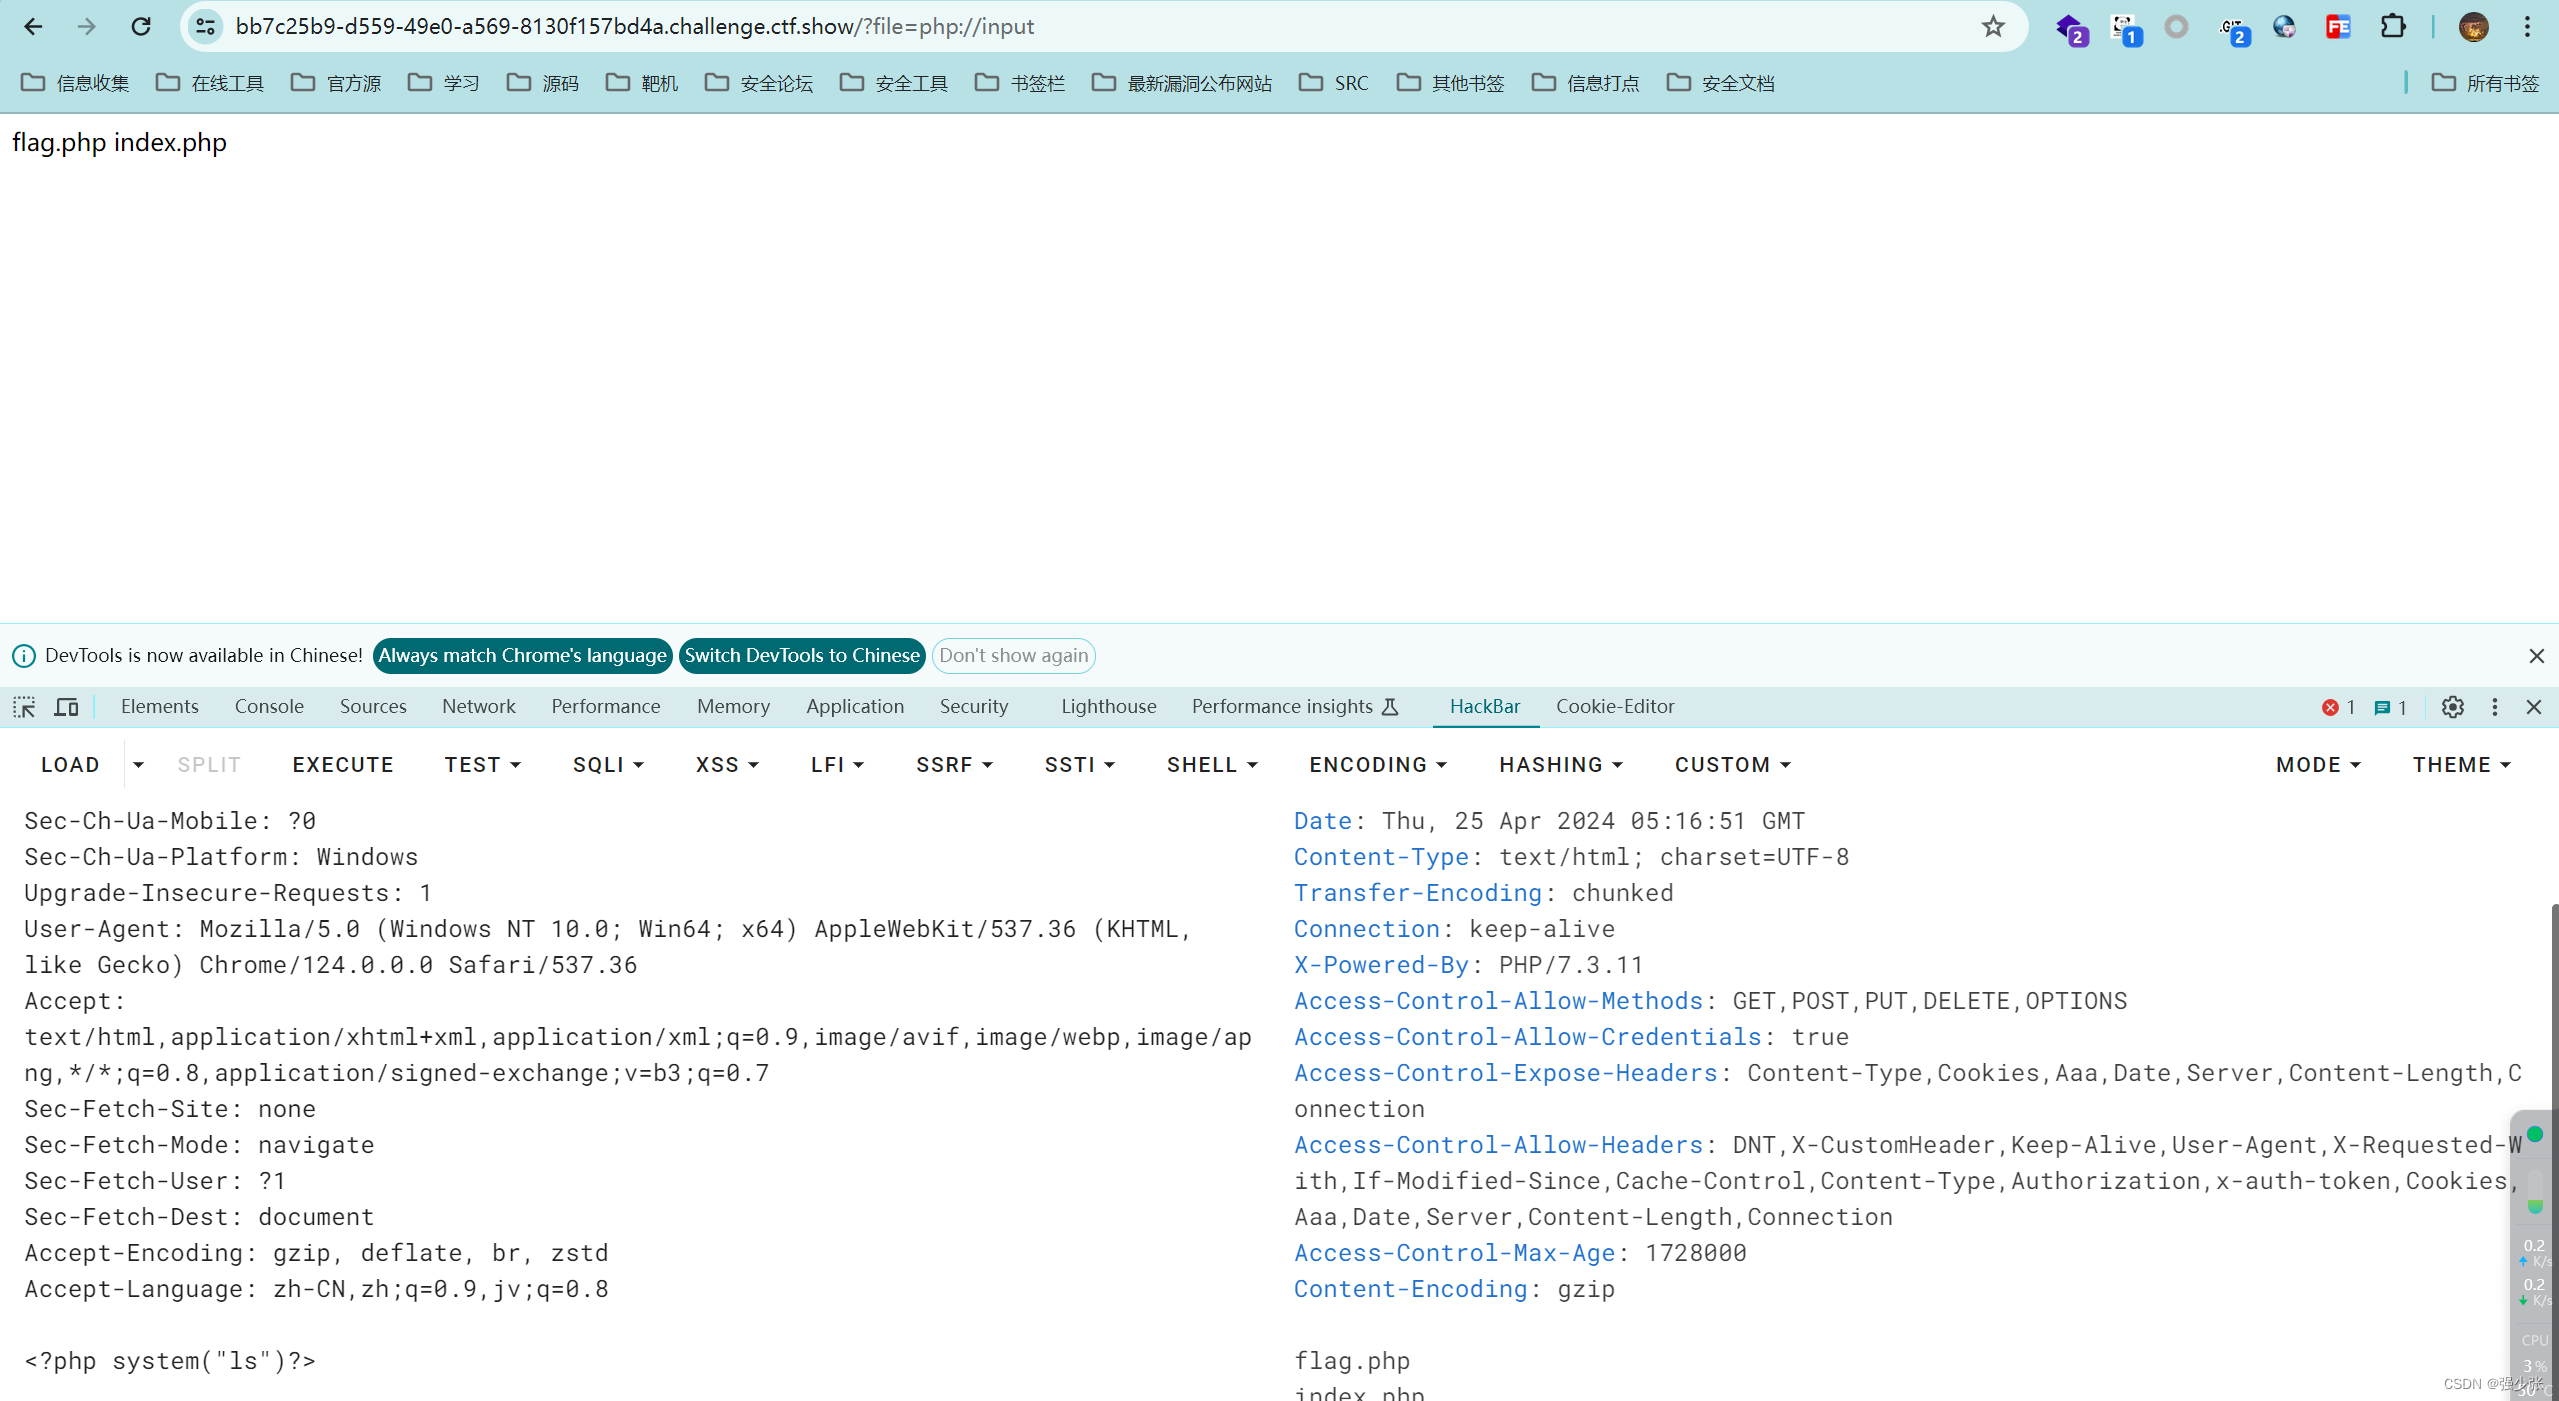Open the DevTools three-dot options menu
Viewport: 2559px width, 1401px height.
[x=2494, y=707]
